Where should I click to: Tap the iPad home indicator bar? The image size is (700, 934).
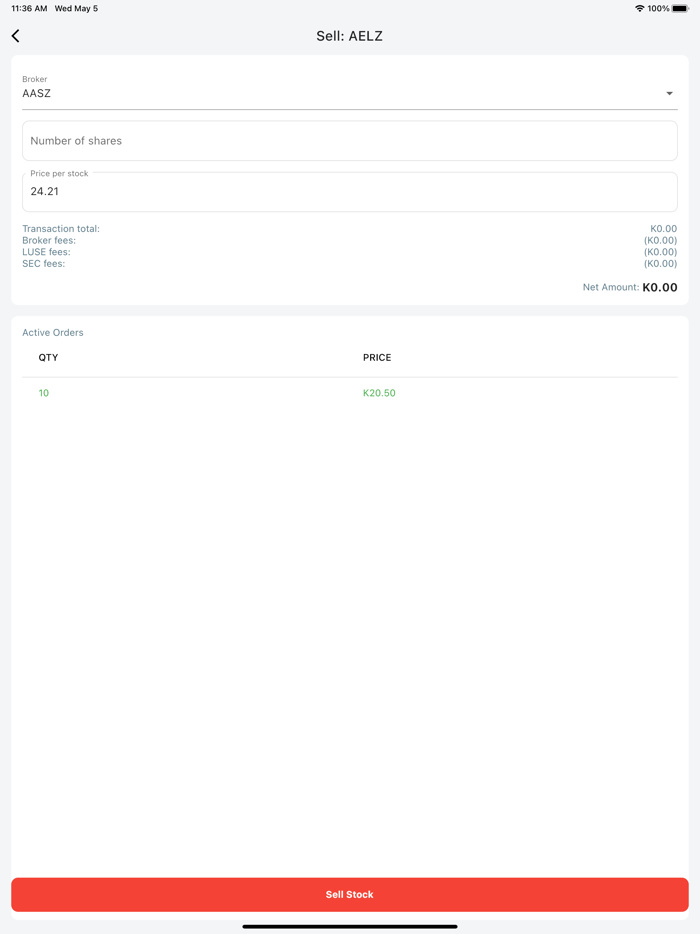[350, 926]
